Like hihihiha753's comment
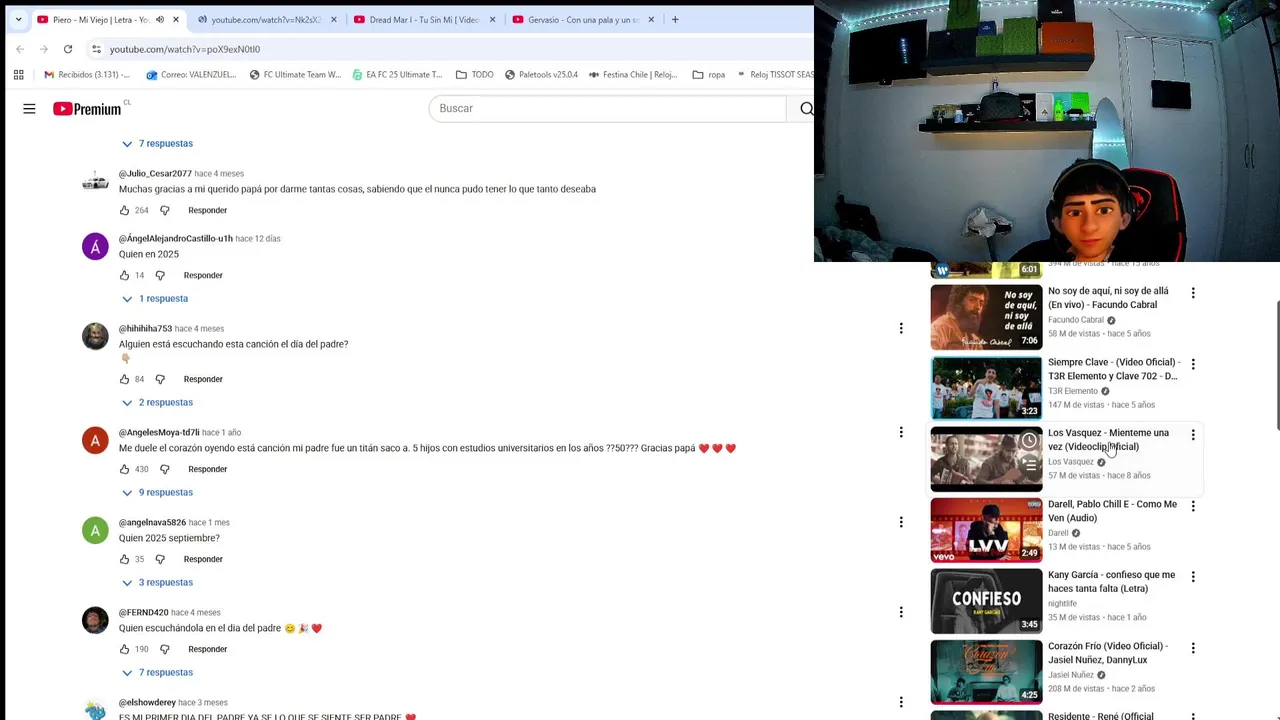 (x=124, y=379)
